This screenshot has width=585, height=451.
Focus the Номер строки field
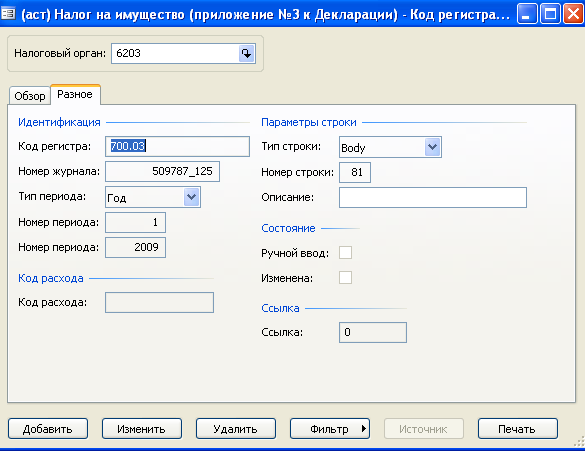tap(355, 172)
